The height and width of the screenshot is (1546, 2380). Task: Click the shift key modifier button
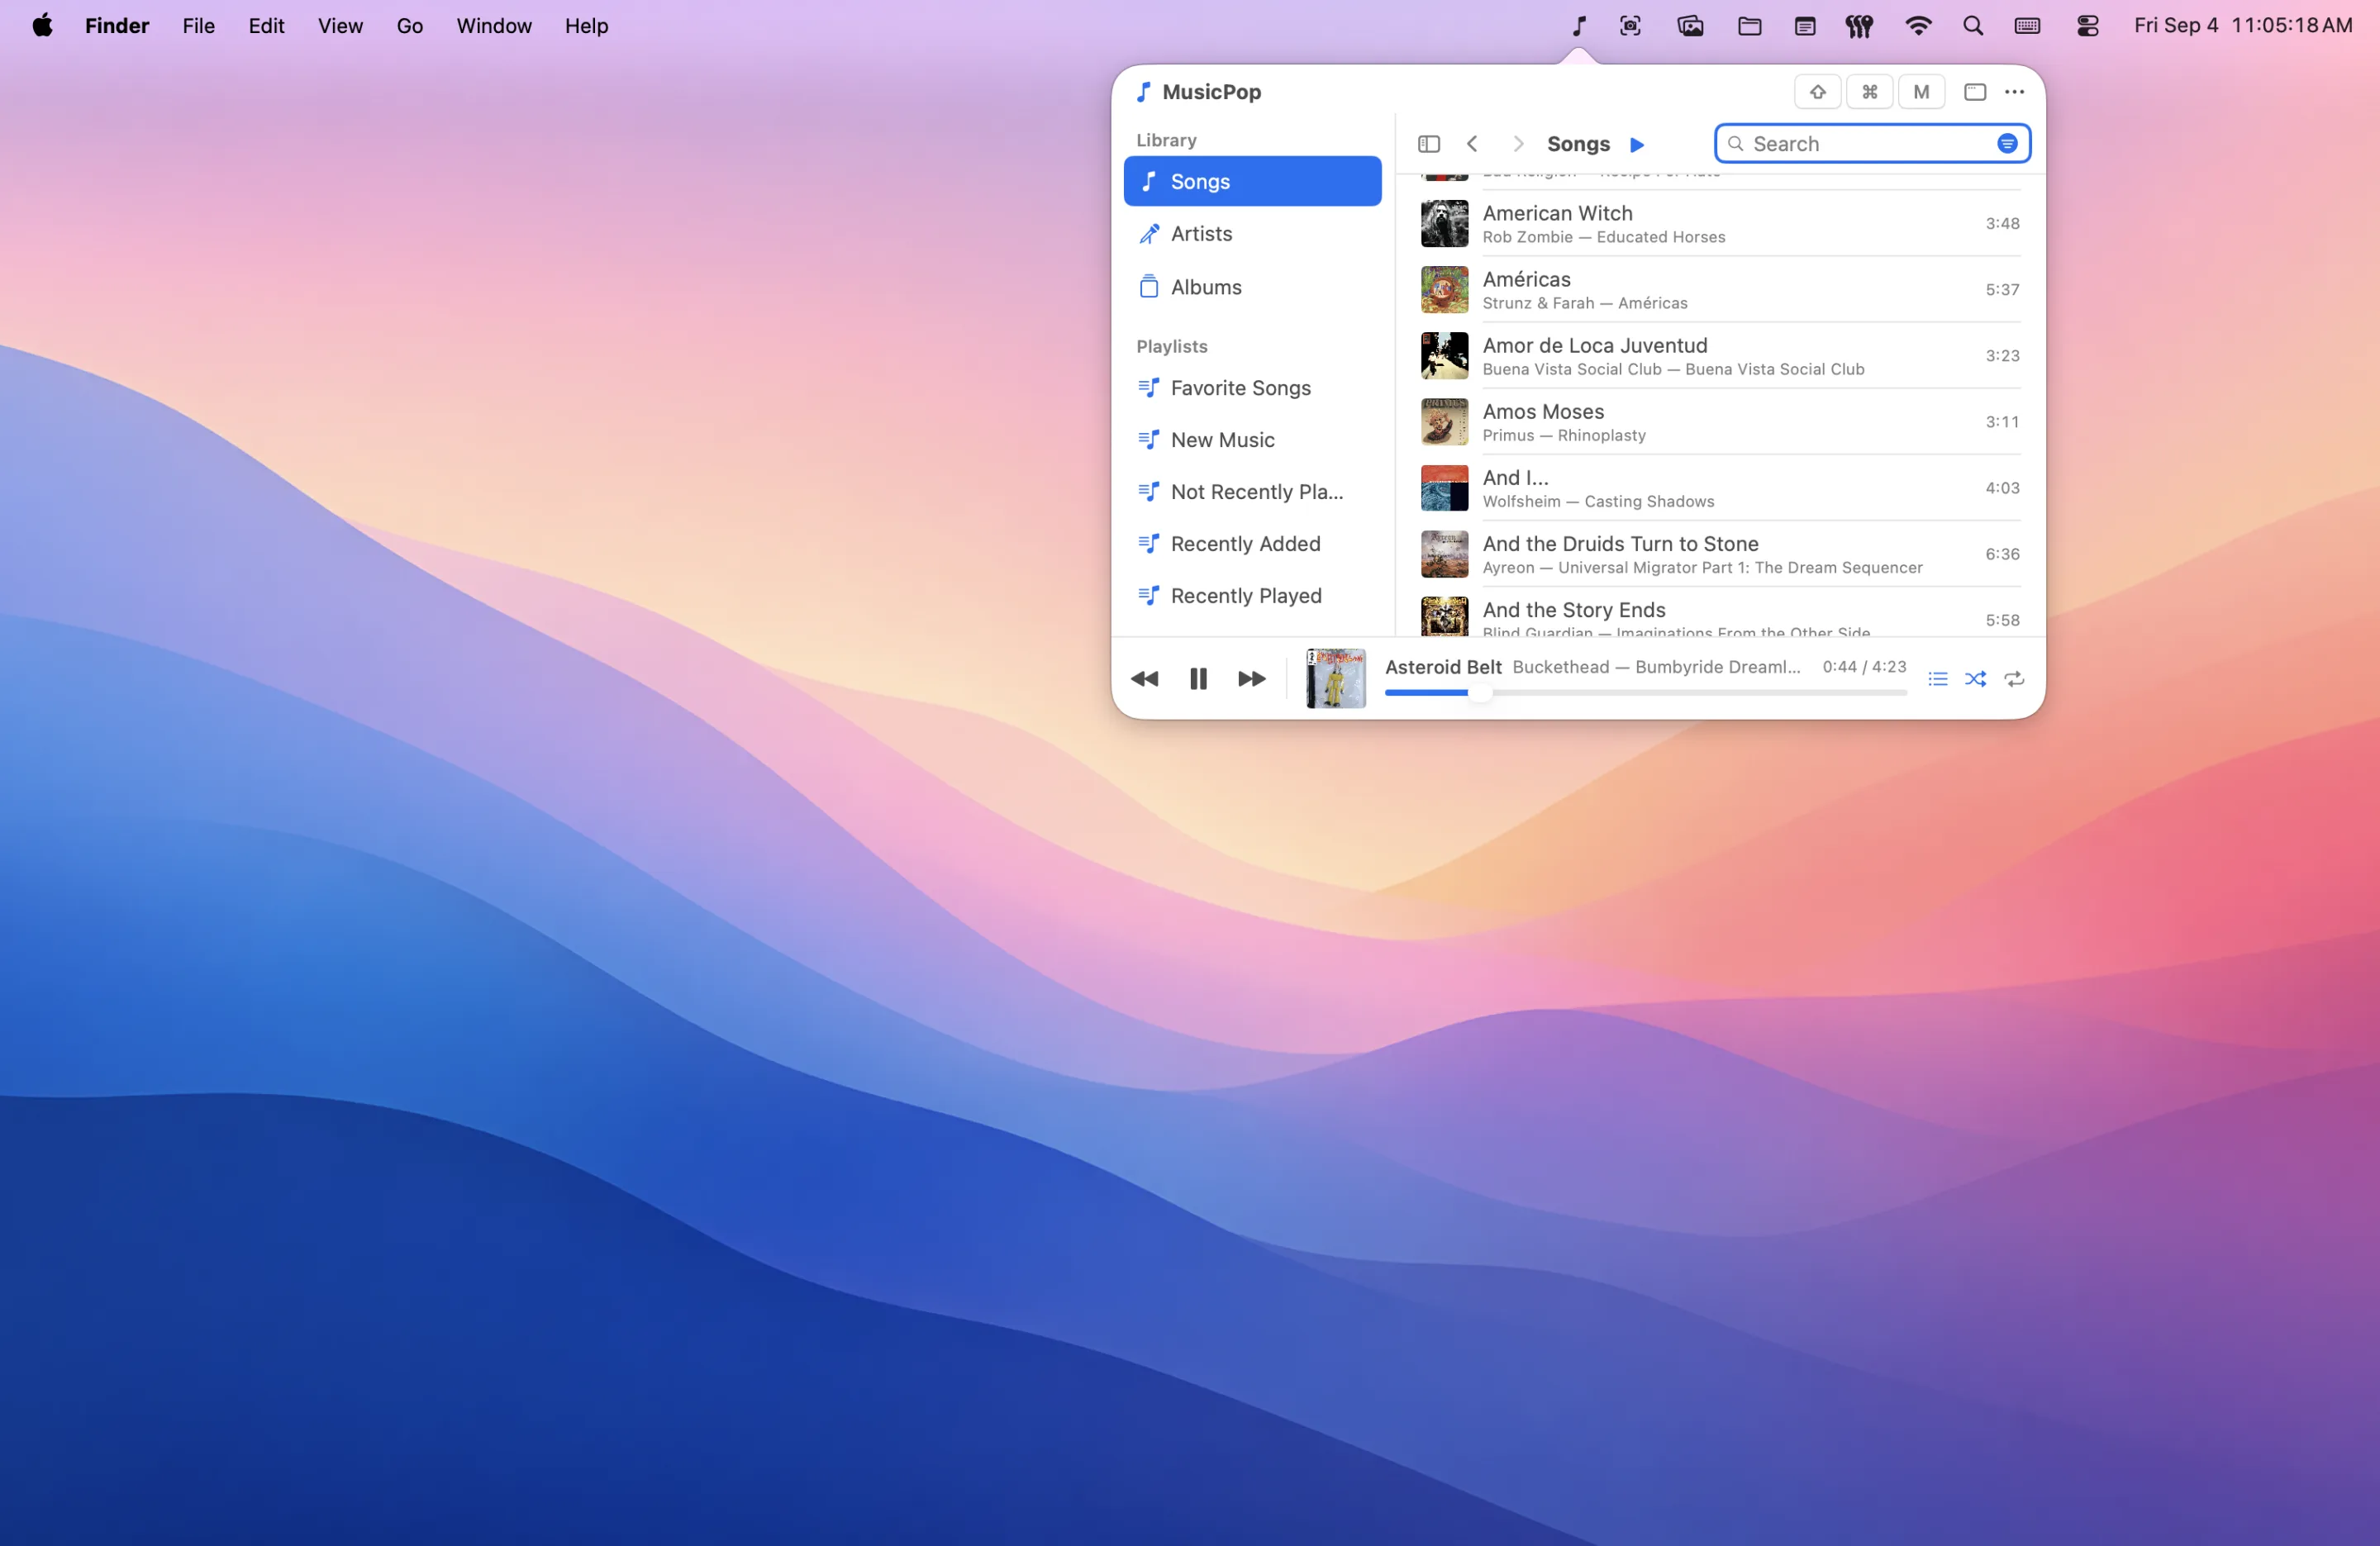pyautogui.click(x=1818, y=92)
